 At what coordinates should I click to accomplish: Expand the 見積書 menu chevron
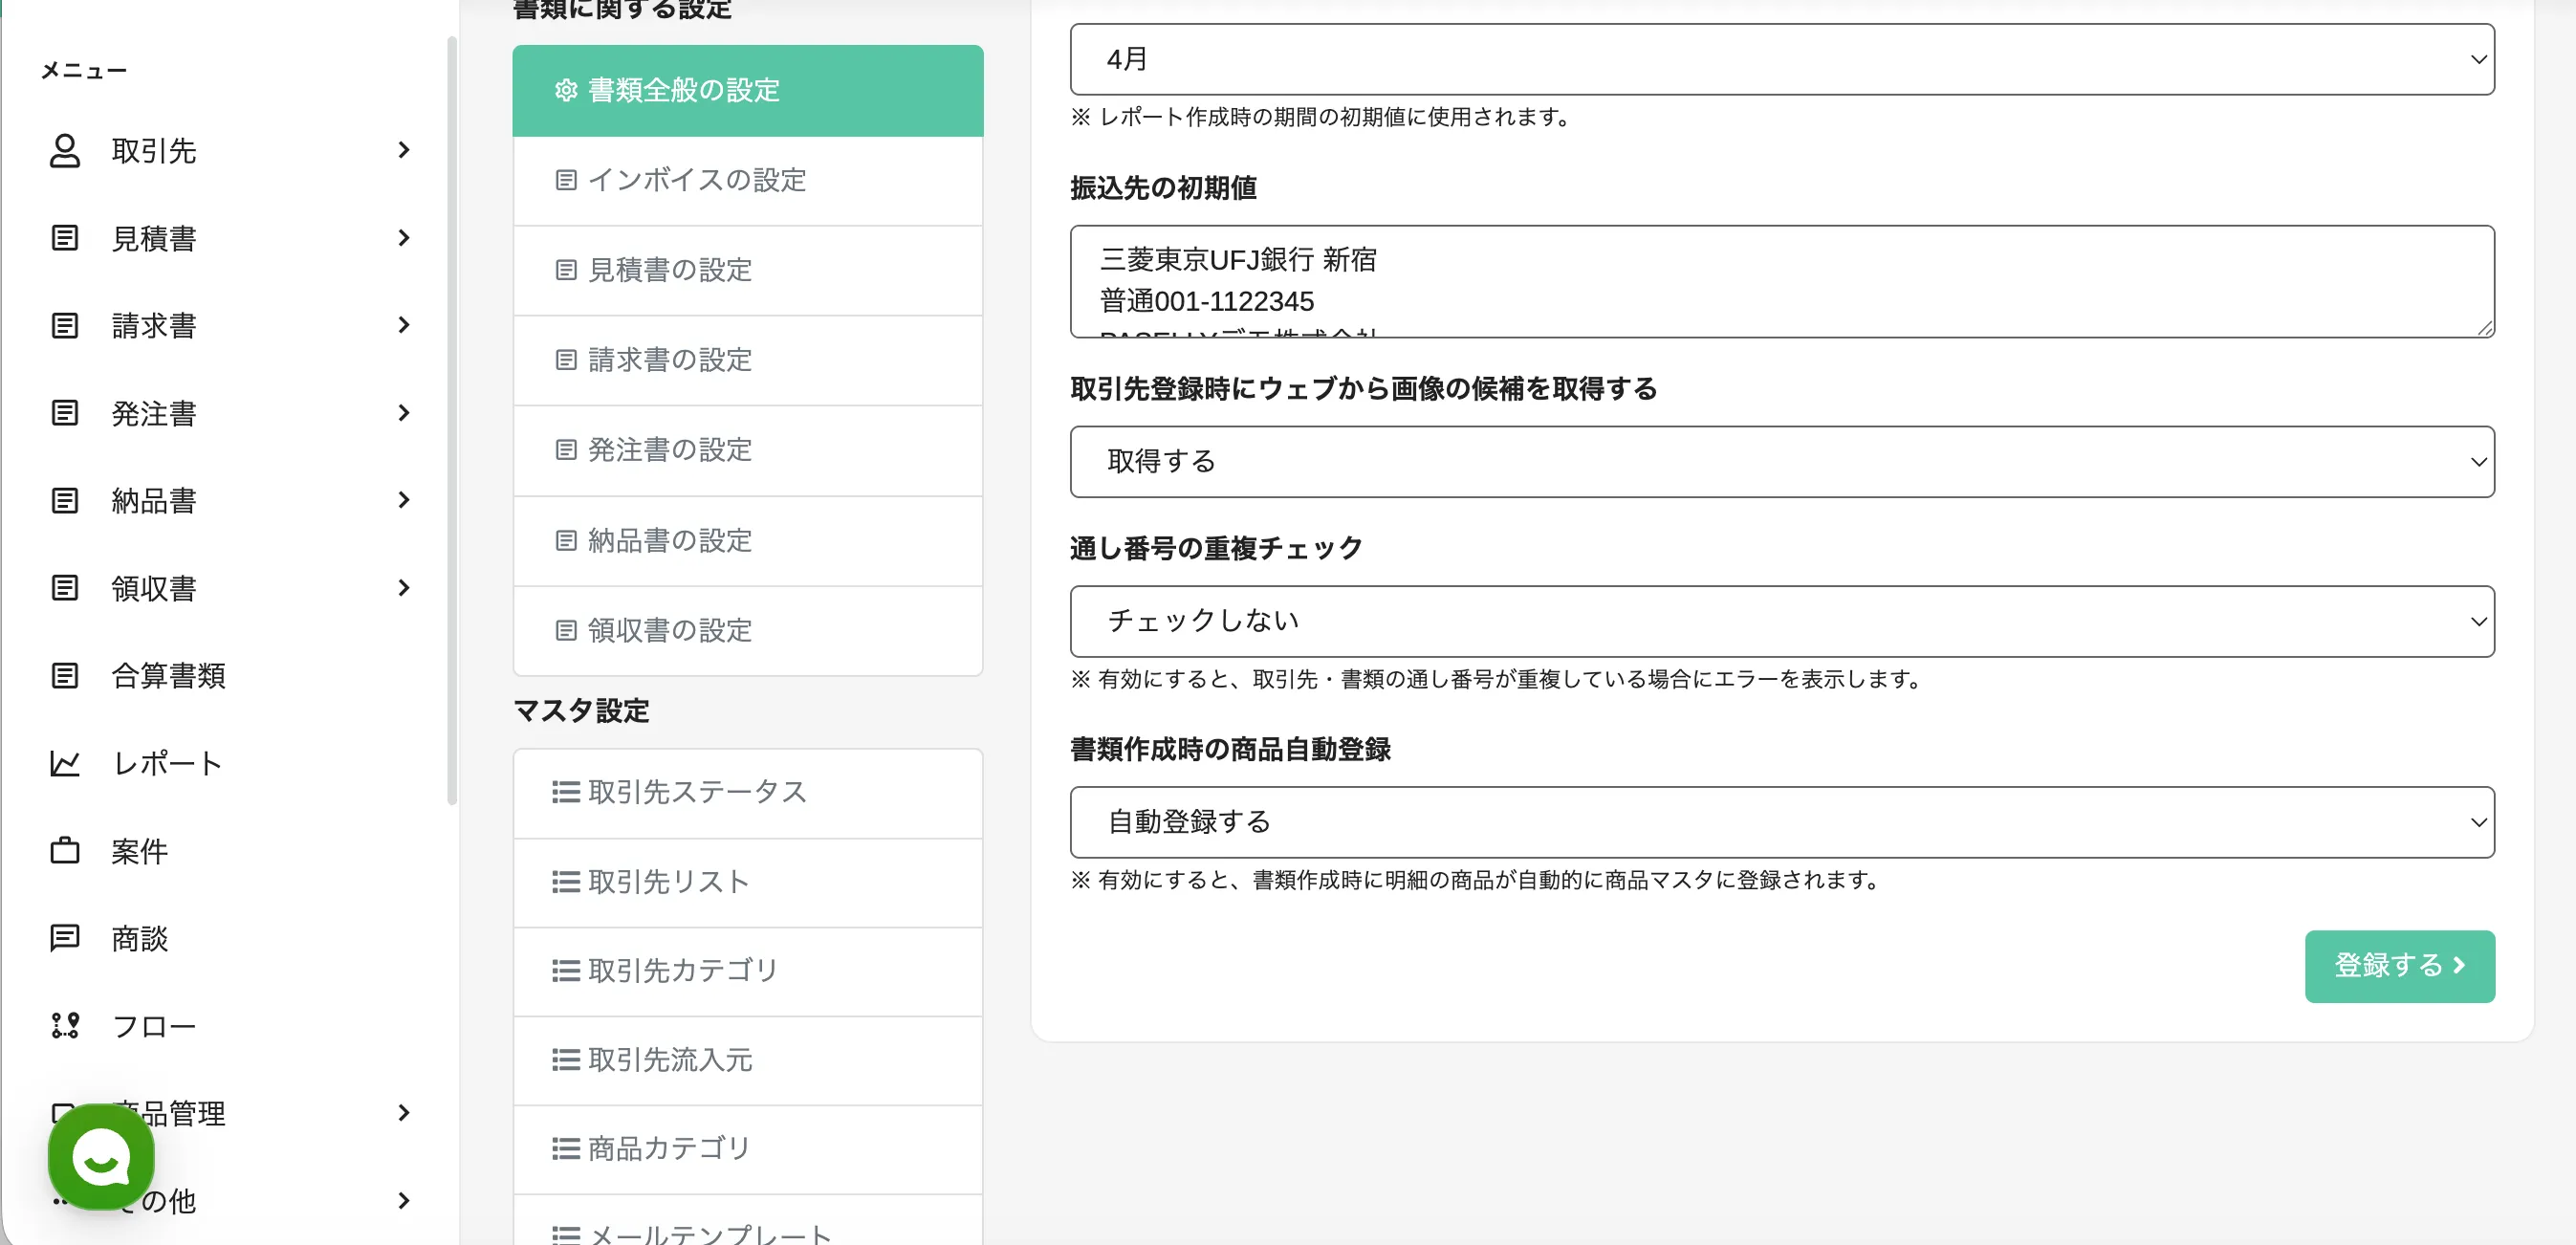404,238
